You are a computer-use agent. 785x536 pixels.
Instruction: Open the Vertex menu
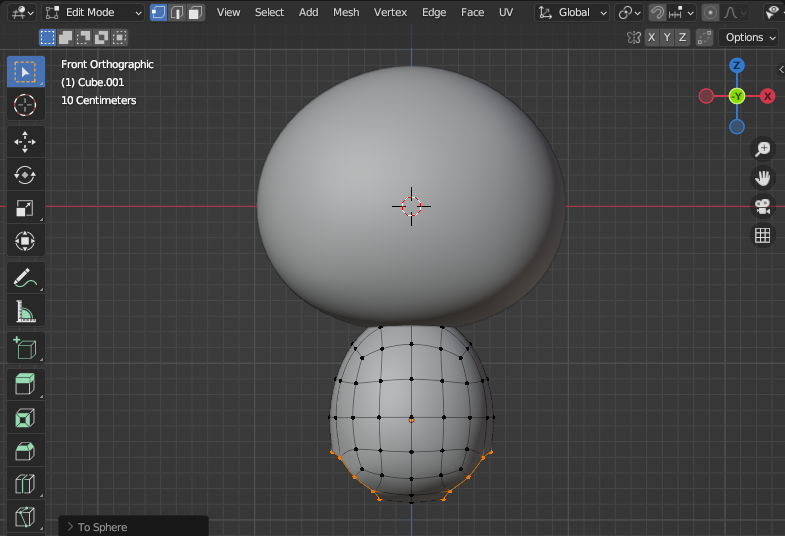click(x=390, y=12)
